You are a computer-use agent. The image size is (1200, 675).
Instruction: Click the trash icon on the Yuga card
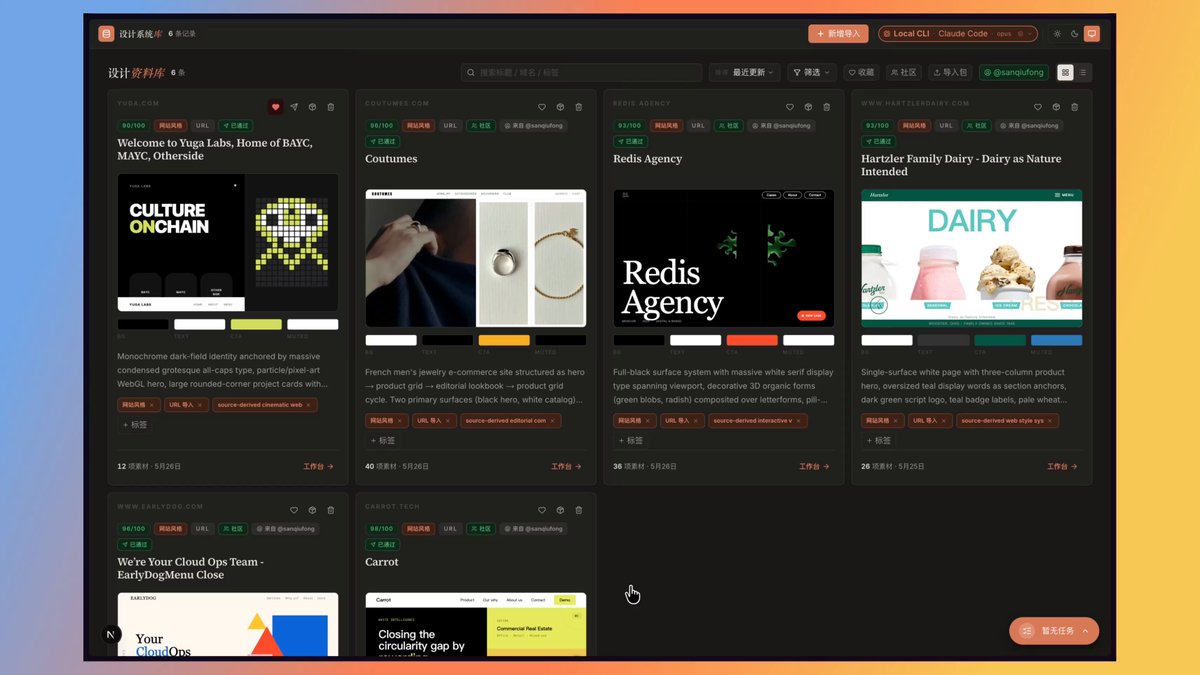(330, 107)
